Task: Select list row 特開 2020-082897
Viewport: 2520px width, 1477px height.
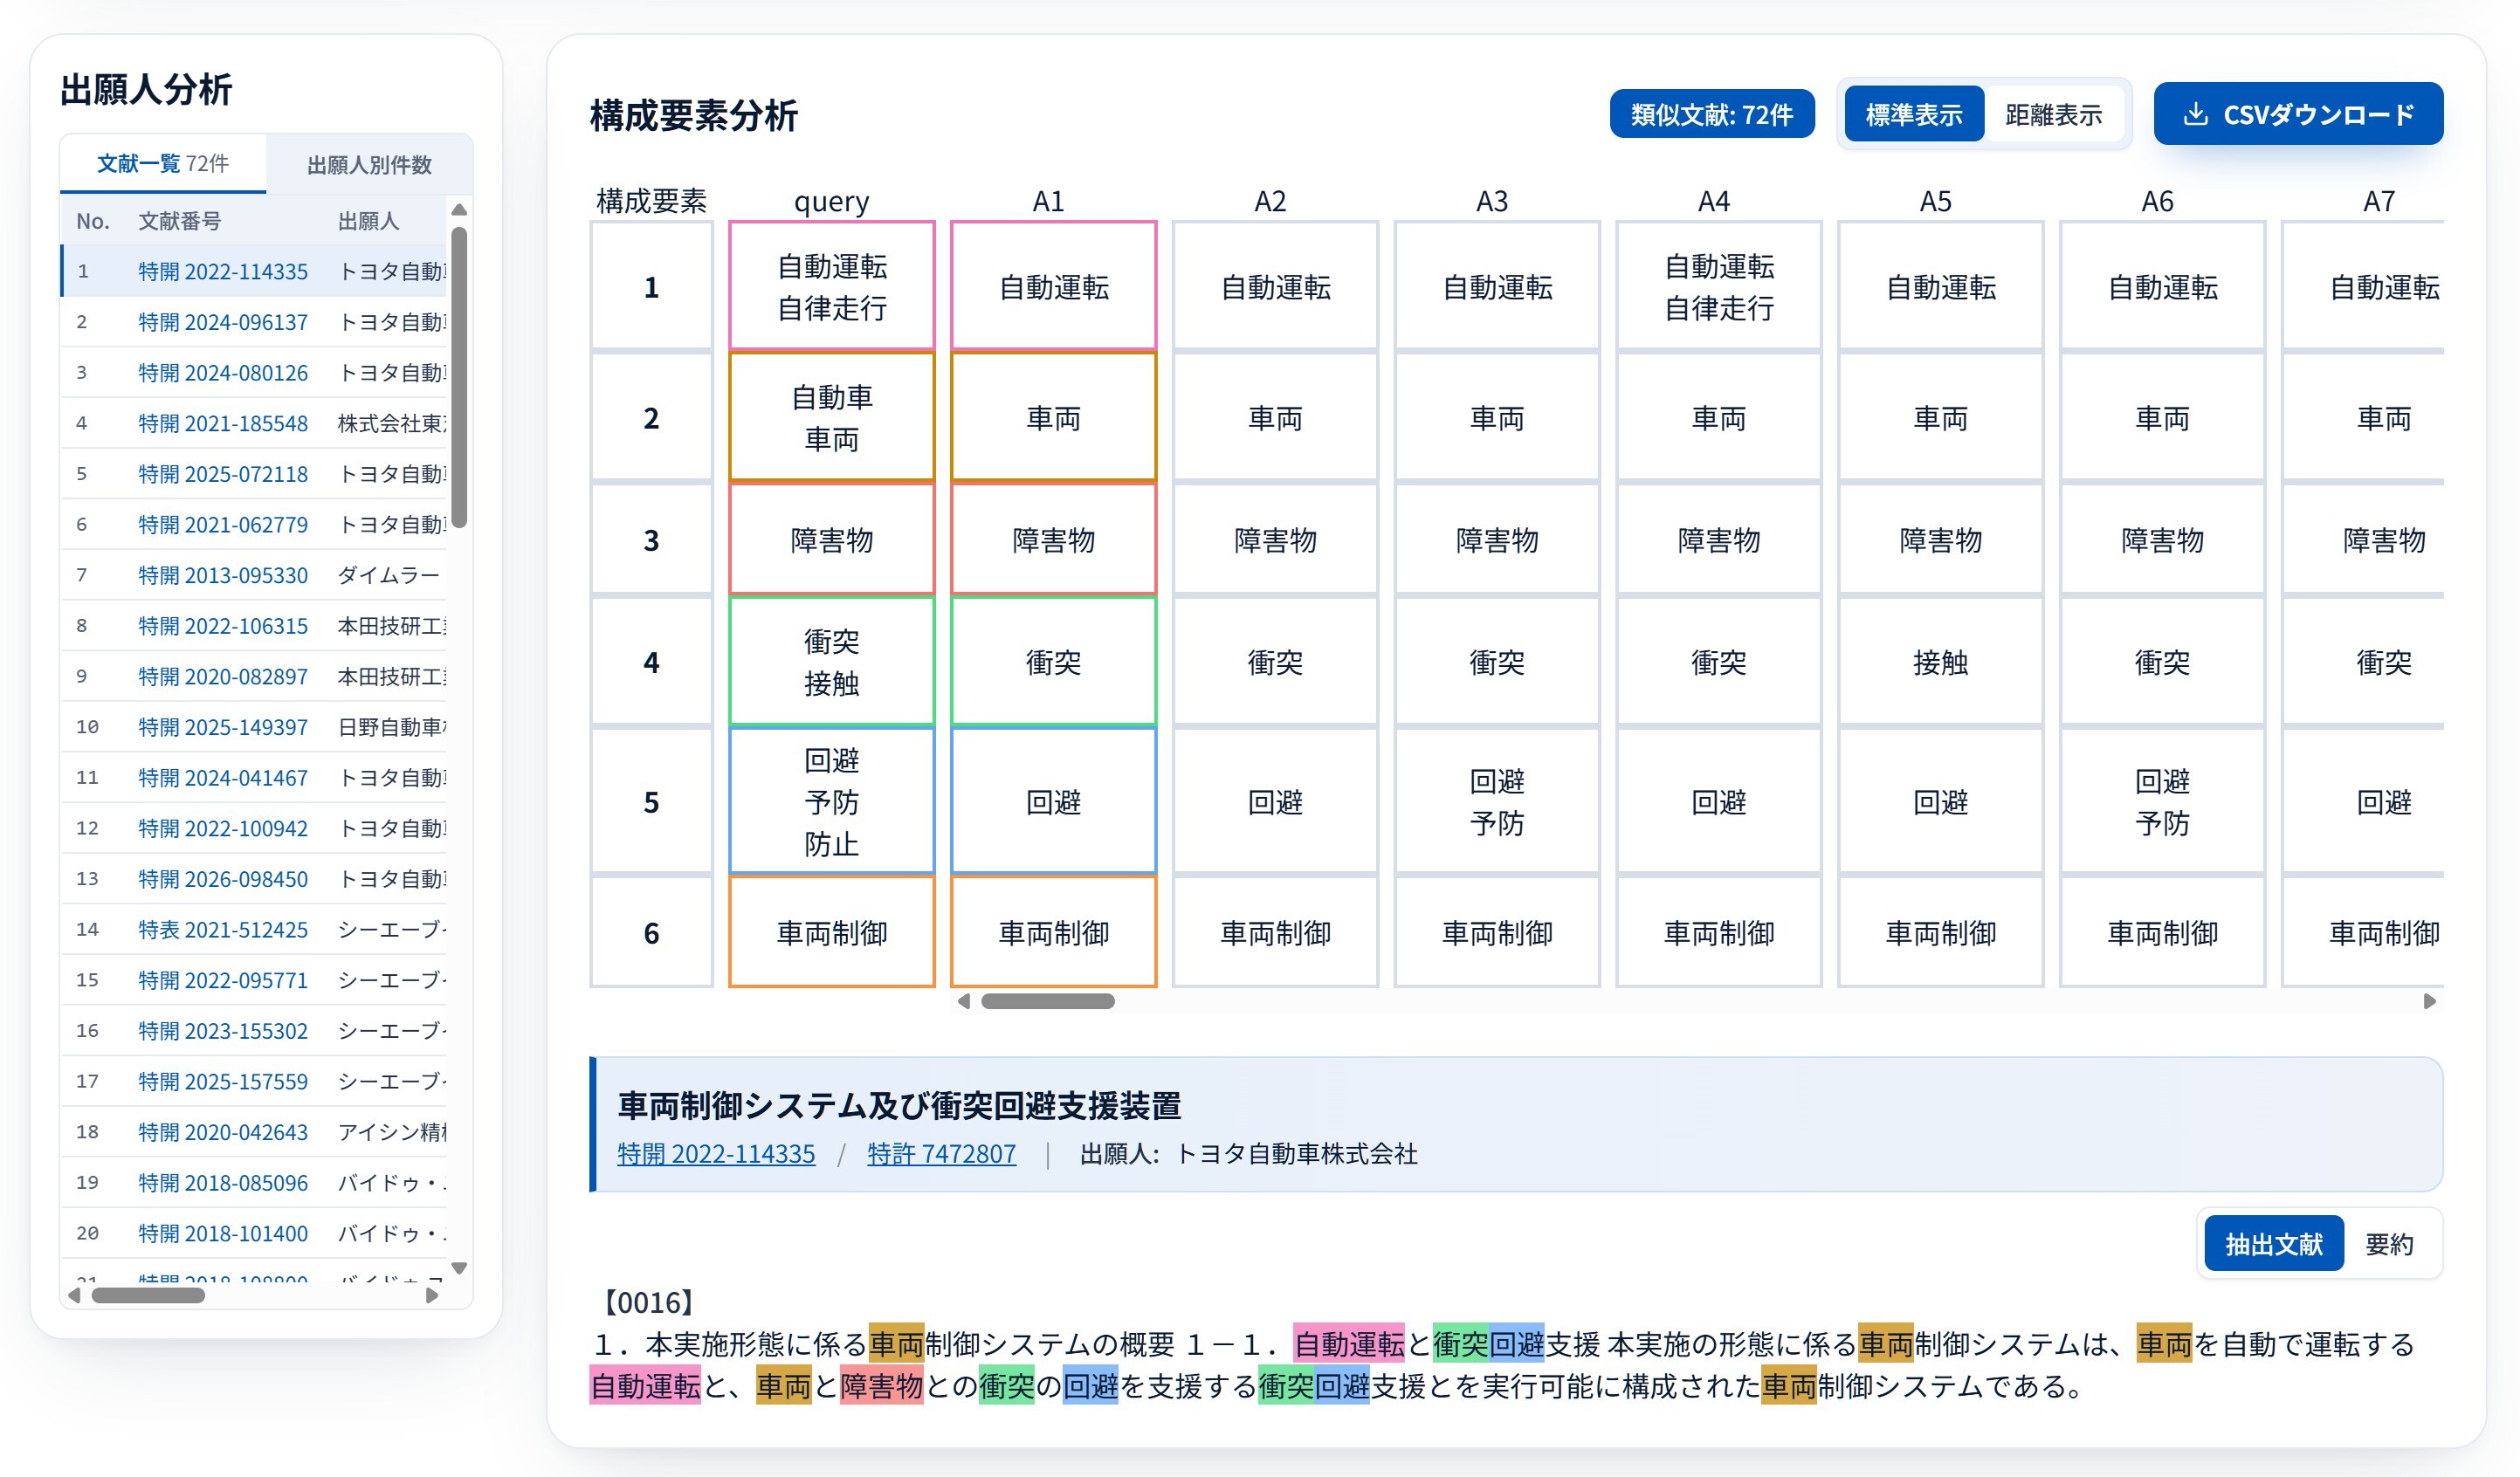Action: click(x=254, y=676)
